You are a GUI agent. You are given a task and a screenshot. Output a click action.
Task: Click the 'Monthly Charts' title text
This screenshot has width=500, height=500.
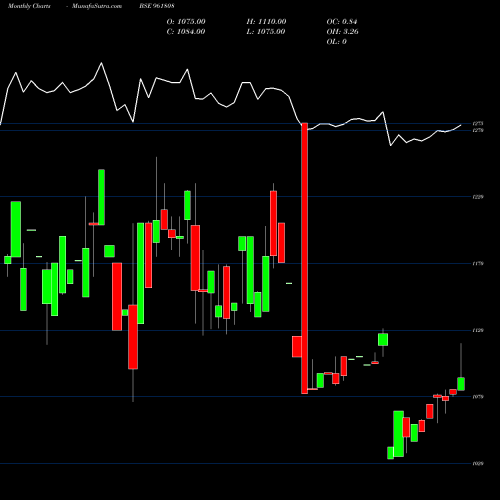29,6
